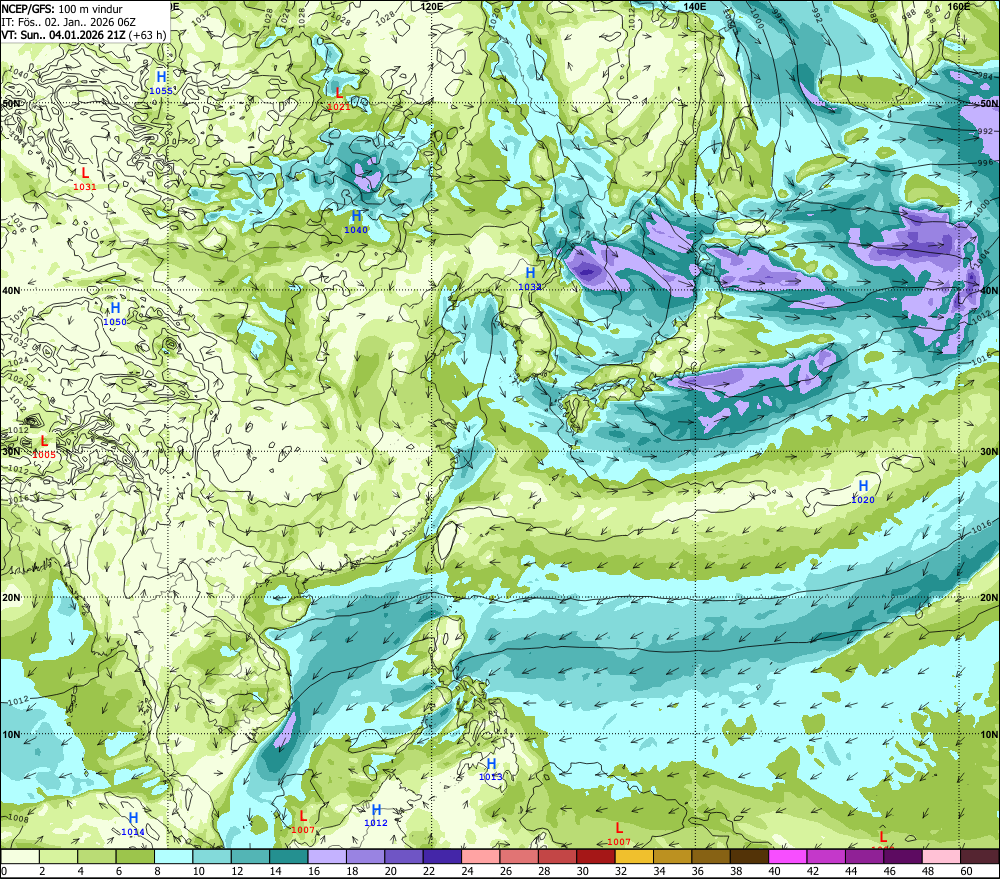Click the 'NCEP/GFS: 100 m vindur' title text

click(x=62, y=9)
